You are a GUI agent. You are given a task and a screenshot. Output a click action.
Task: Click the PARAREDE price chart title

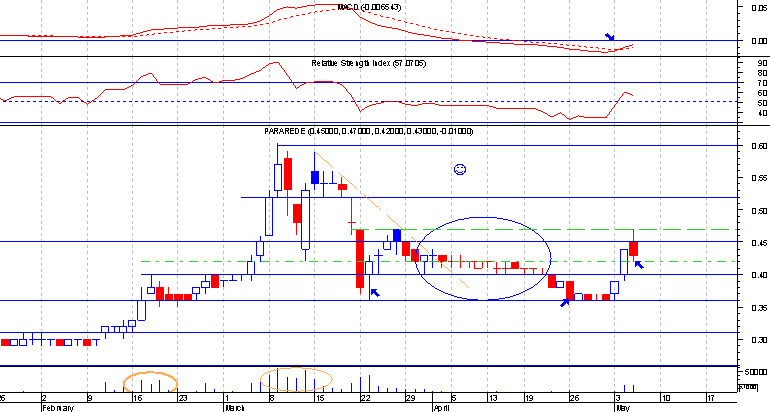coord(368,131)
